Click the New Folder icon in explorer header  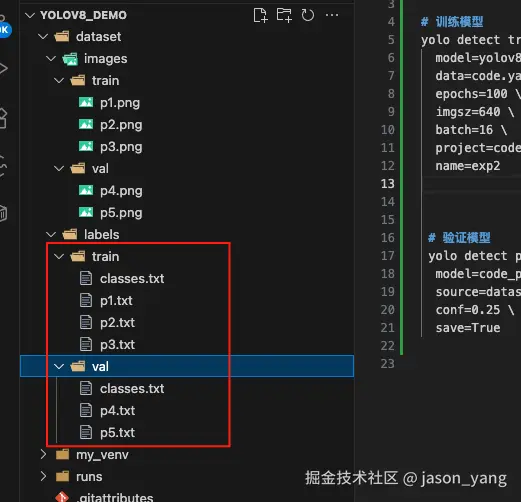click(284, 15)
